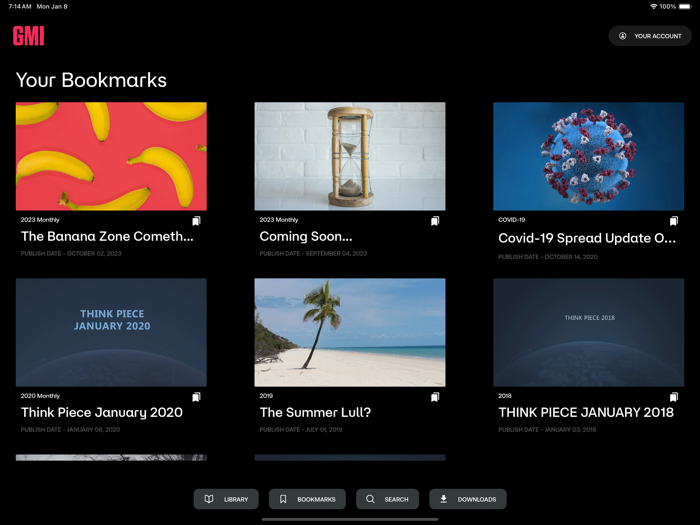Viewport: 700px width, 525px height.
Task: Click the Wi-Fi status icon
Action: [x=654, y=6]
